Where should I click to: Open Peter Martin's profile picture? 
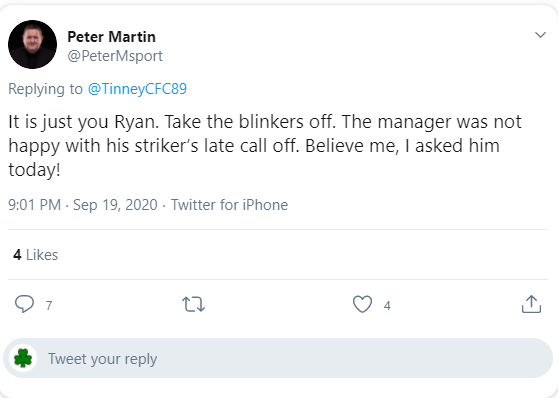tap(32, 44)
